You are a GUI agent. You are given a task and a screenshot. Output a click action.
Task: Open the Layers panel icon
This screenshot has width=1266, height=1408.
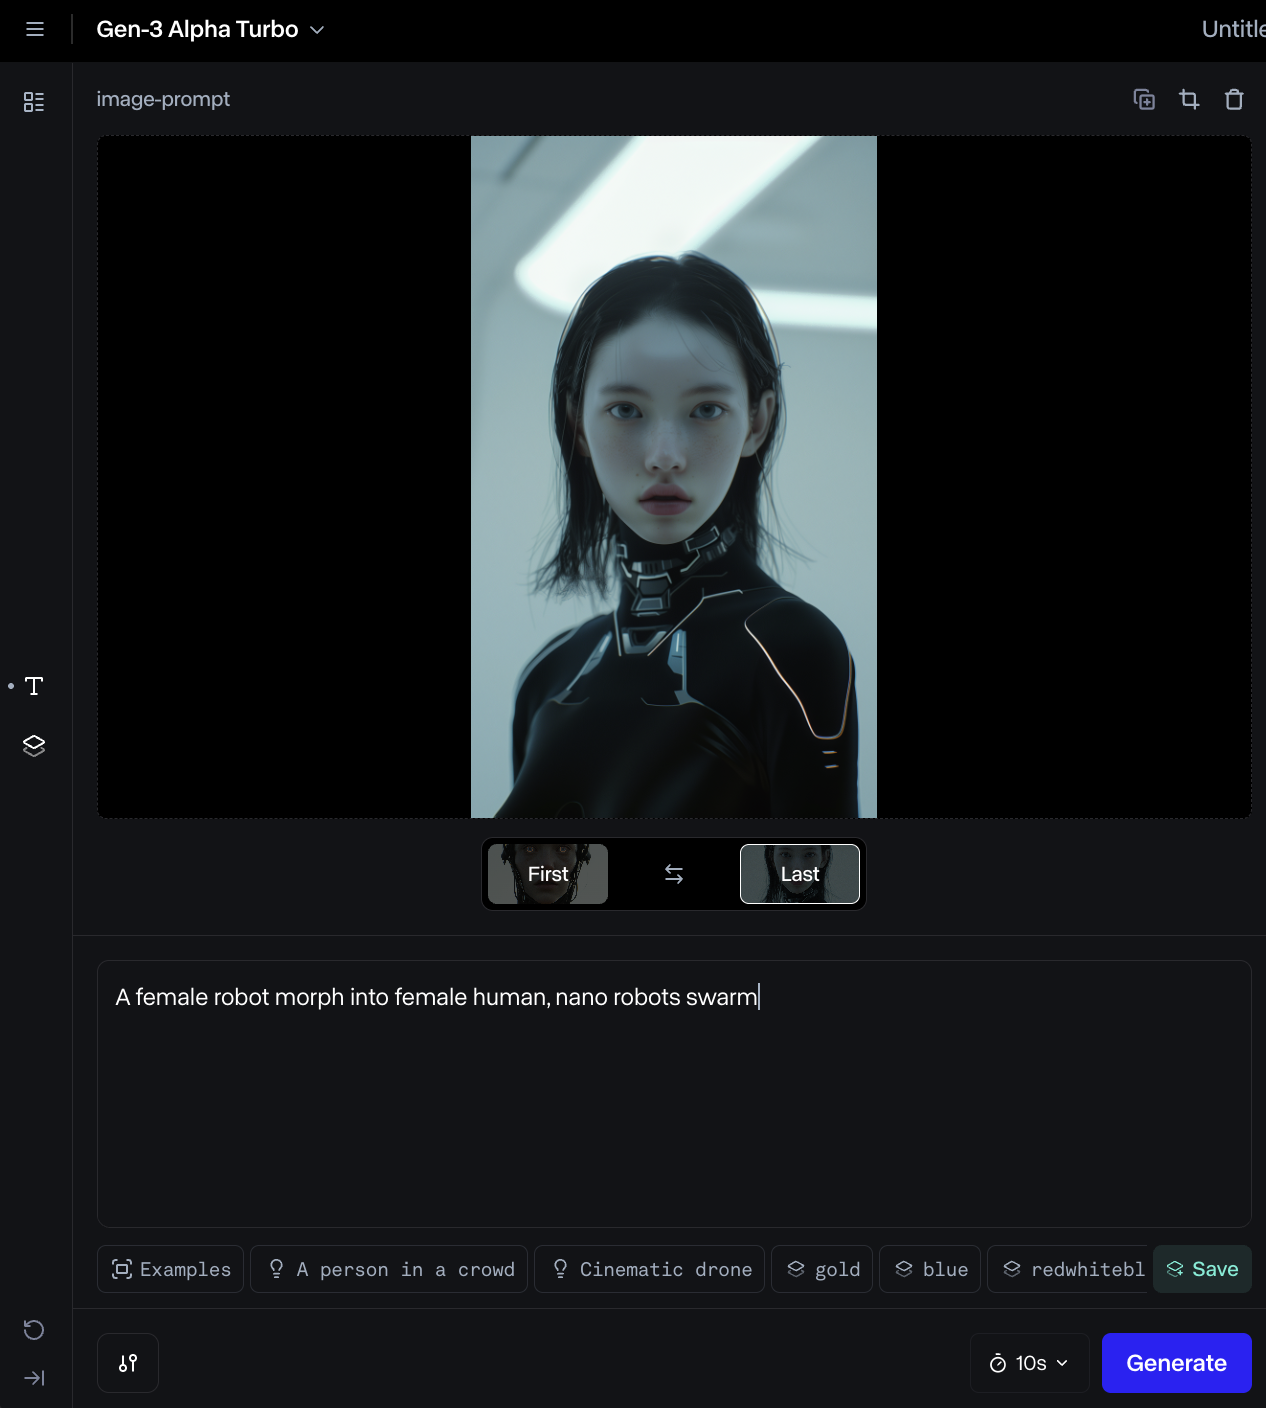[x=34, y=745]
